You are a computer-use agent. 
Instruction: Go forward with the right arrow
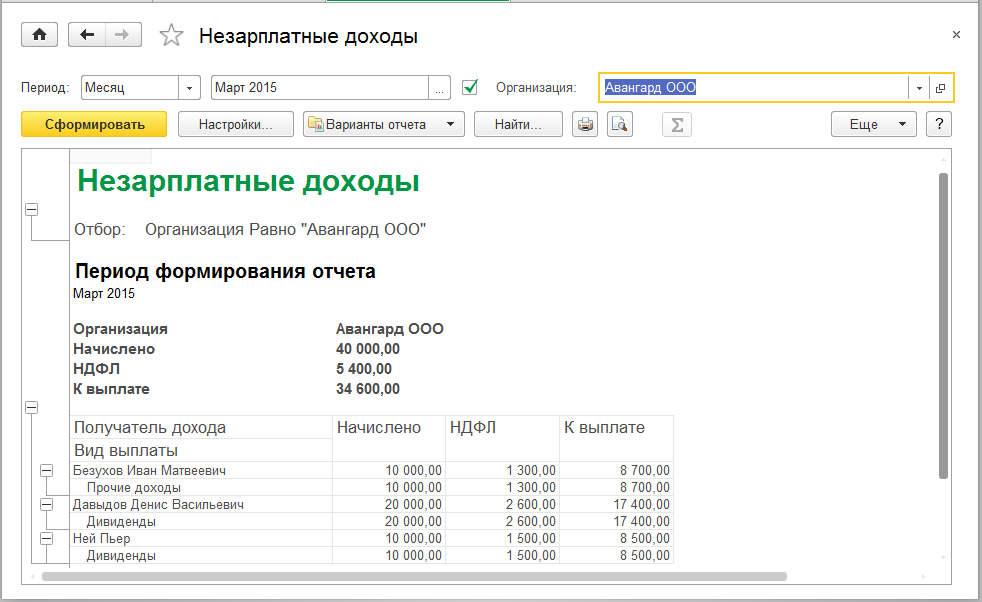pyautogui.click(x=122, y=35)
